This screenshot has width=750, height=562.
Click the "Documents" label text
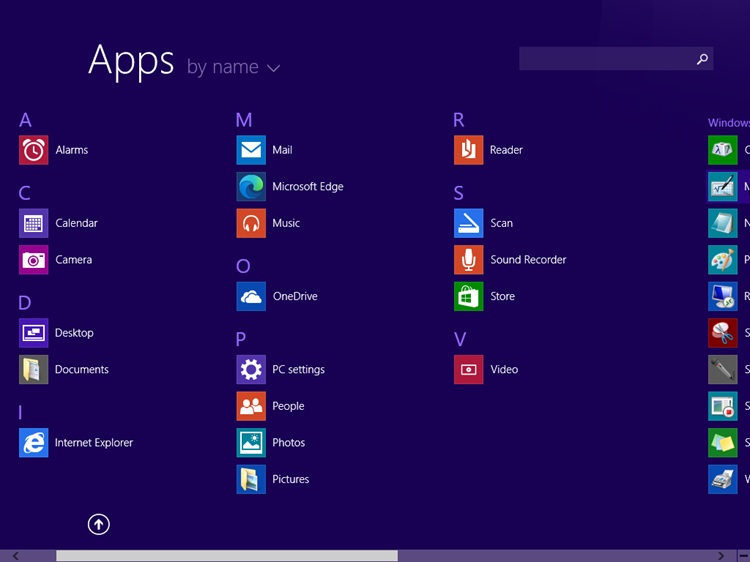[x=82, y=369]
